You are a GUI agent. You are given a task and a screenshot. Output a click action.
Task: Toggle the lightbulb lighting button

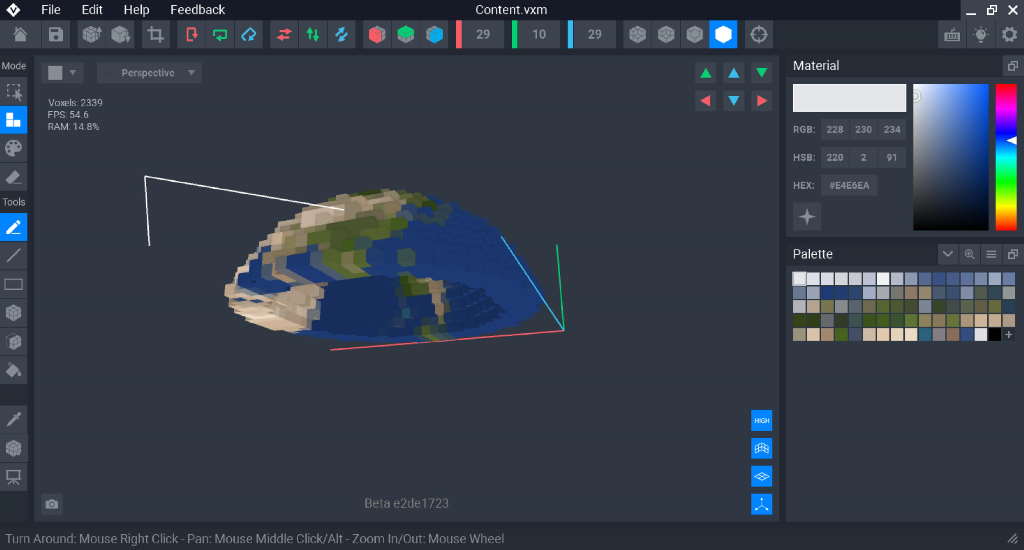[981, 35]
